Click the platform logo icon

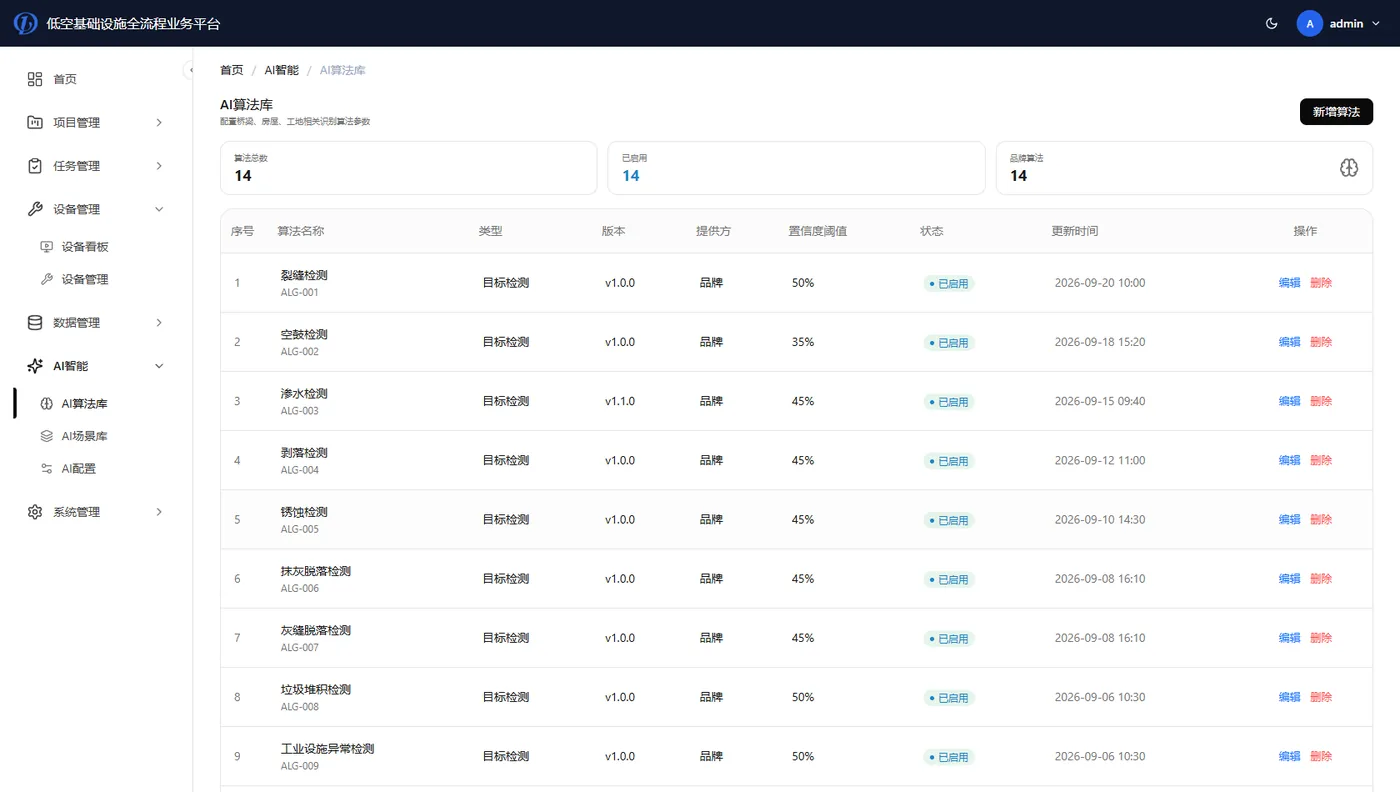[x=25, y=23]
